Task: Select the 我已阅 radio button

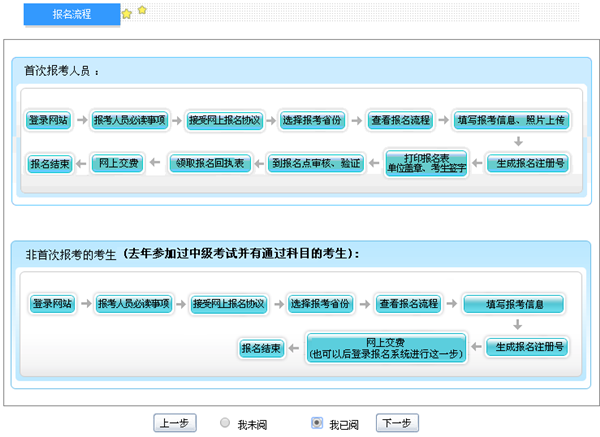Action: tap(317, 422)
